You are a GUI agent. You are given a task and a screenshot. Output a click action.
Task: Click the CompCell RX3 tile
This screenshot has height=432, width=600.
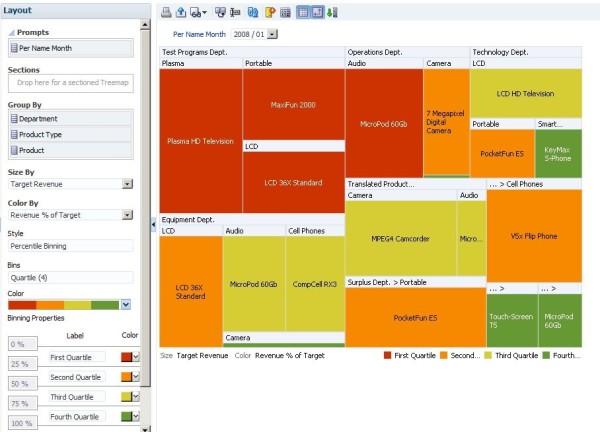click(315, 284)
